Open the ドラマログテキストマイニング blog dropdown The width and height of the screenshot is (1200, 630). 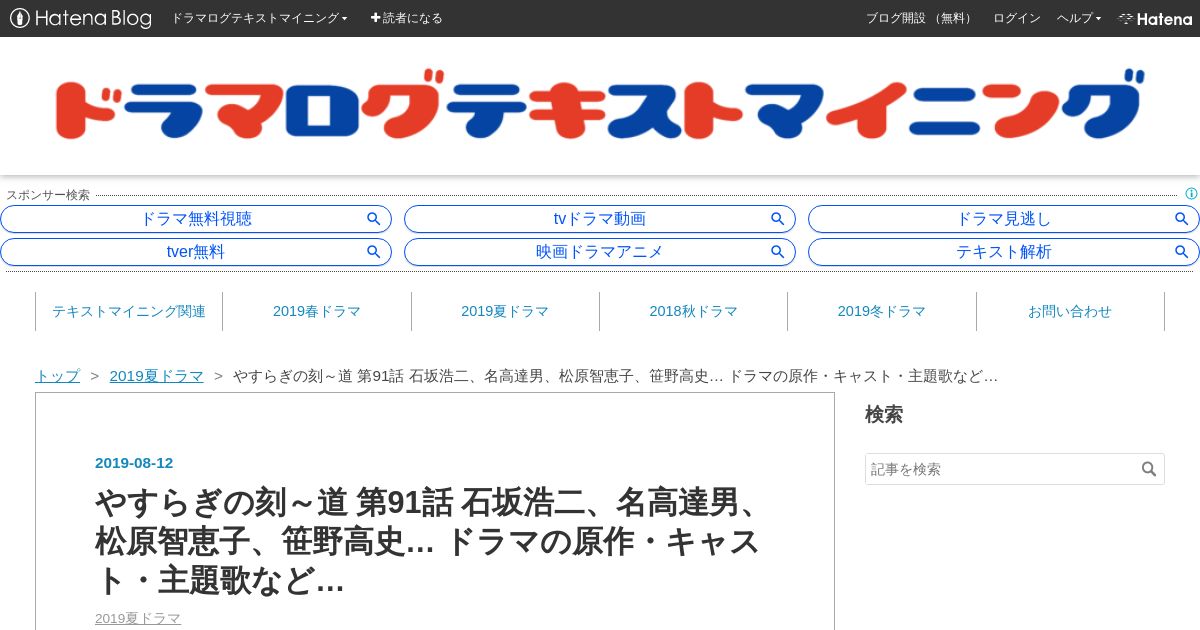coord(259,18)
